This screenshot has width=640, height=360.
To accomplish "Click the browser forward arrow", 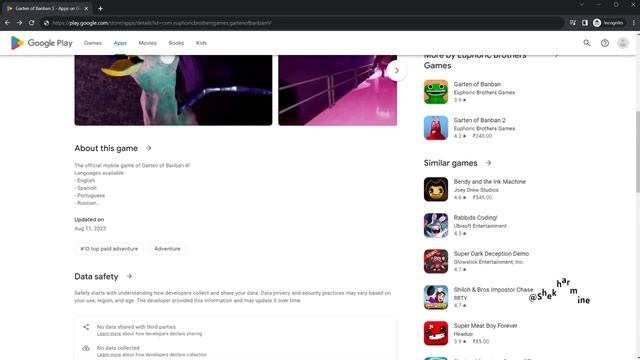I will point(19,23).
